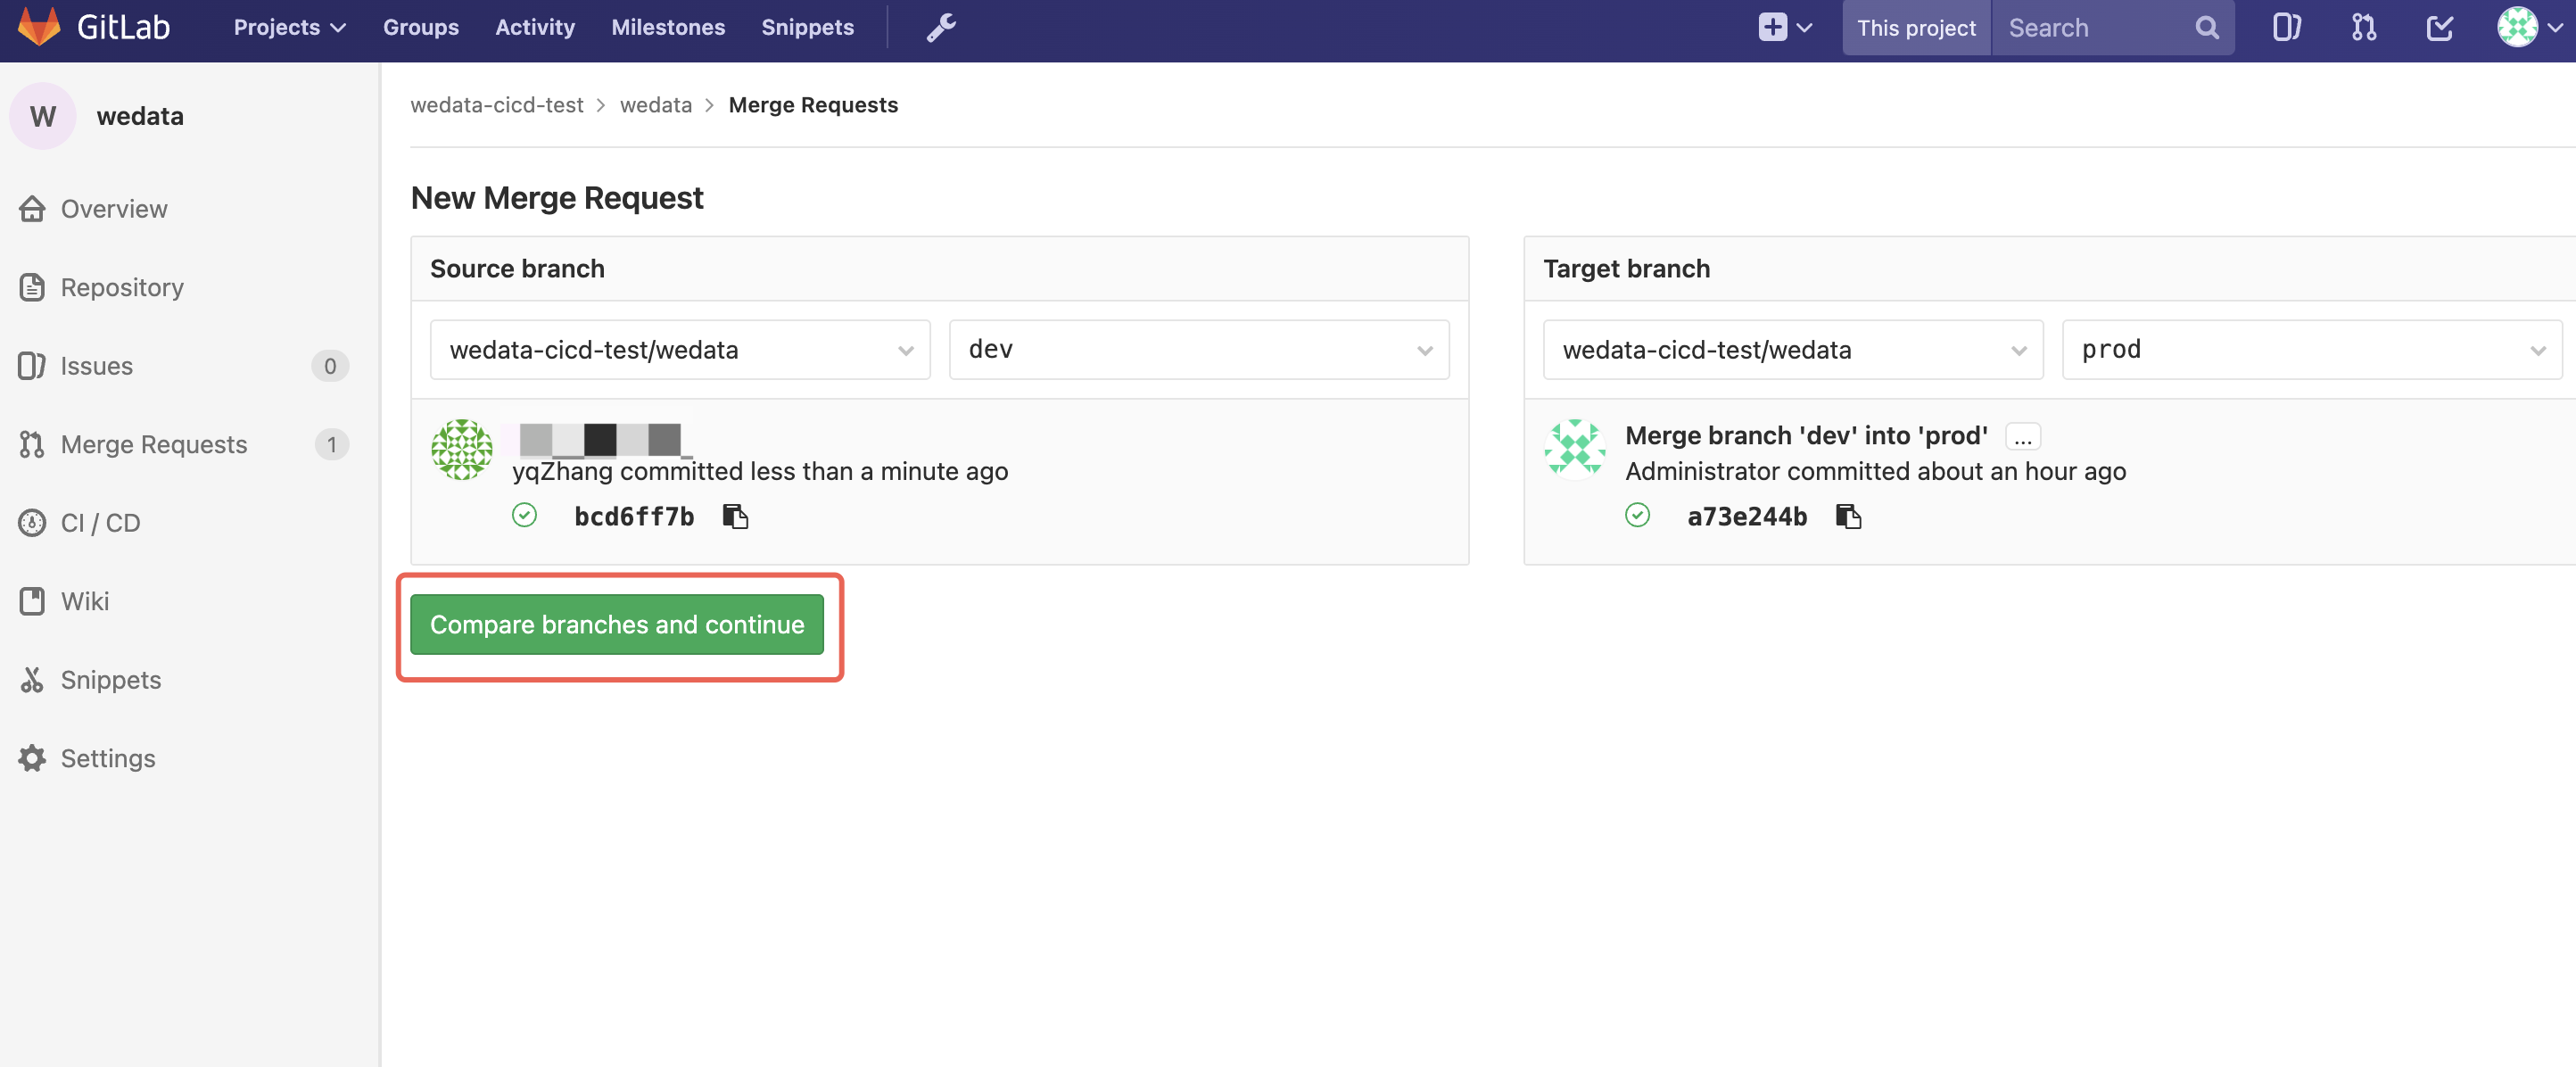Copy commit SHA bcd6ff7b to clipboard
This screenshot has width=2576, height=1067.
point(735,516)
